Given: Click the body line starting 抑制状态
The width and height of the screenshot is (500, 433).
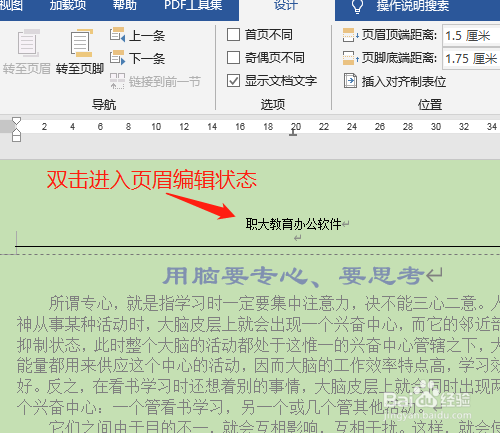Looking at the screenshot, I should tap(258, 345).
